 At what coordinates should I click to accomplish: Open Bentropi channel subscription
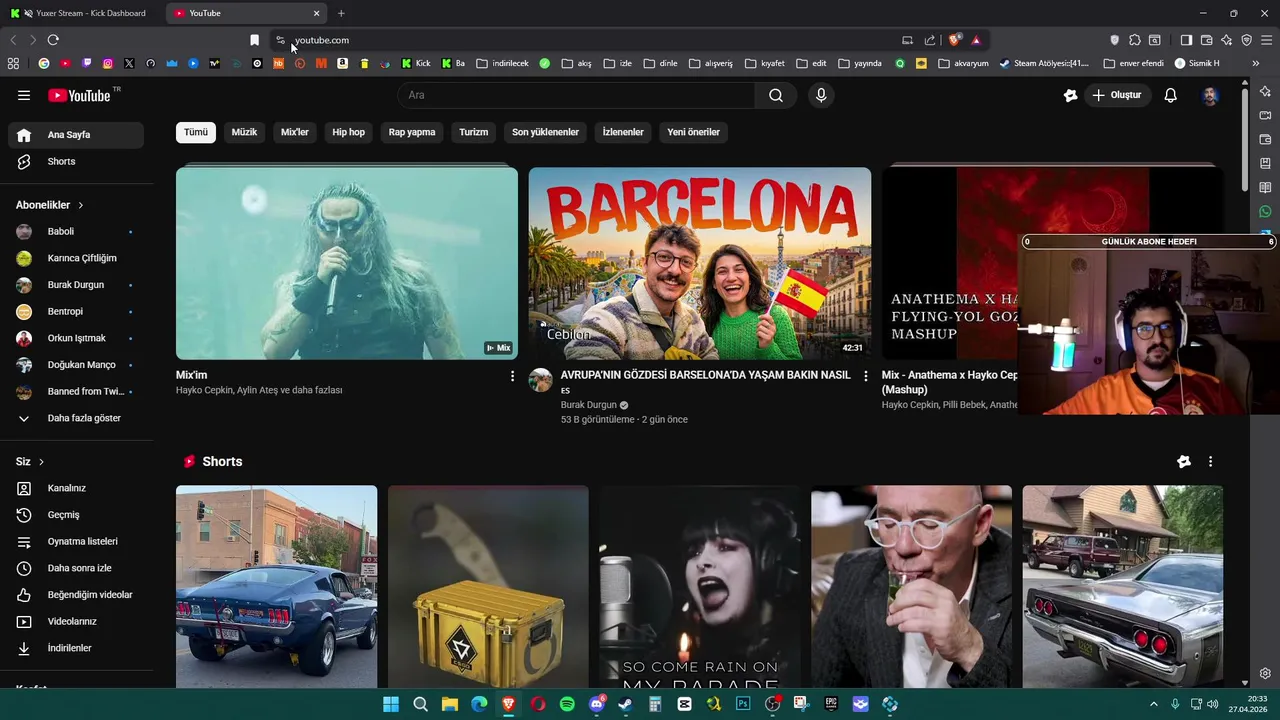point(76,311)
